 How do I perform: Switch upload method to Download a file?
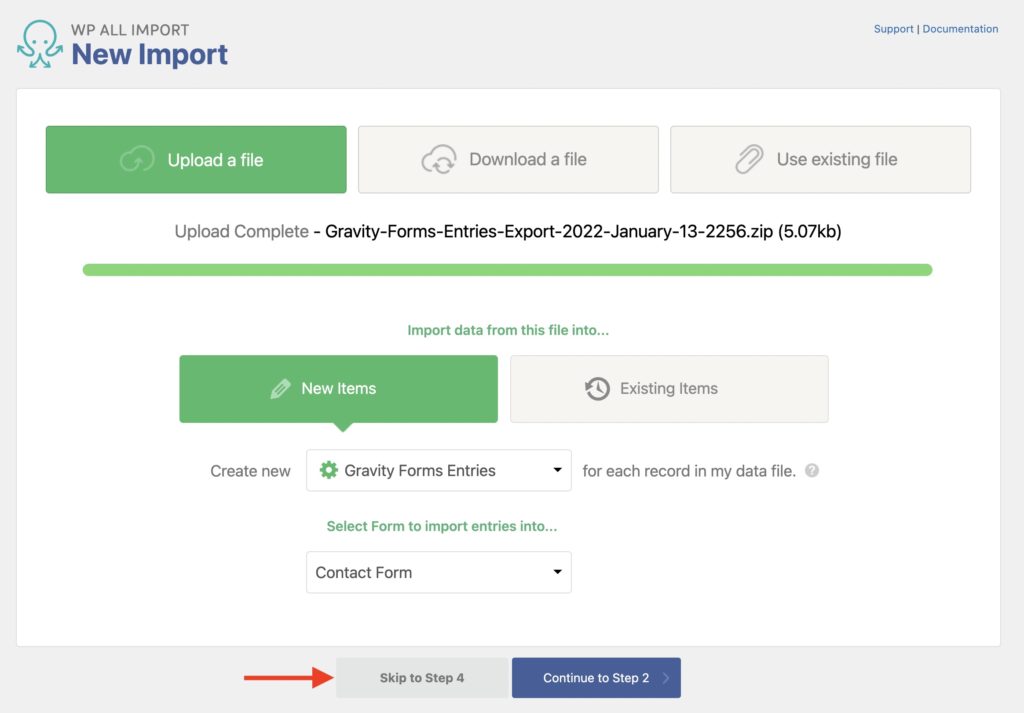click(x=507, y=159)
